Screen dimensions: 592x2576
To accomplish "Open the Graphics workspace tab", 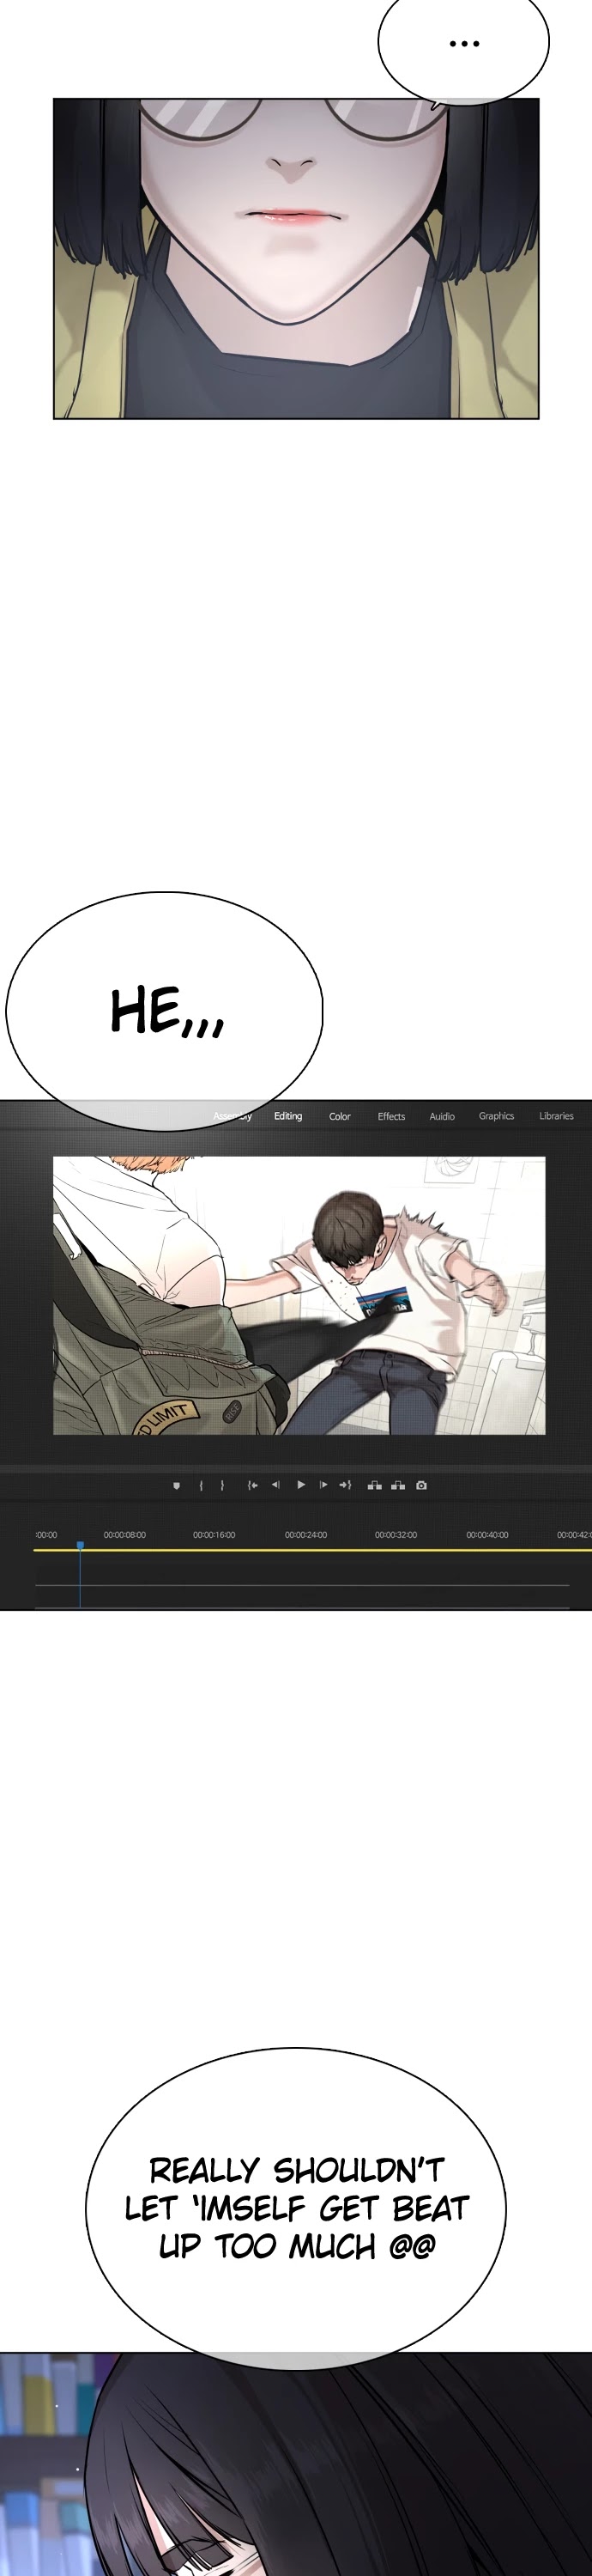I will 496,1116.
